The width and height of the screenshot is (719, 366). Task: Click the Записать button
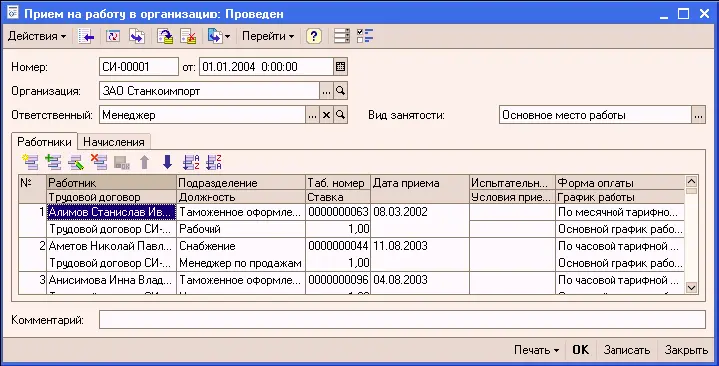click(x=626, y=350)
